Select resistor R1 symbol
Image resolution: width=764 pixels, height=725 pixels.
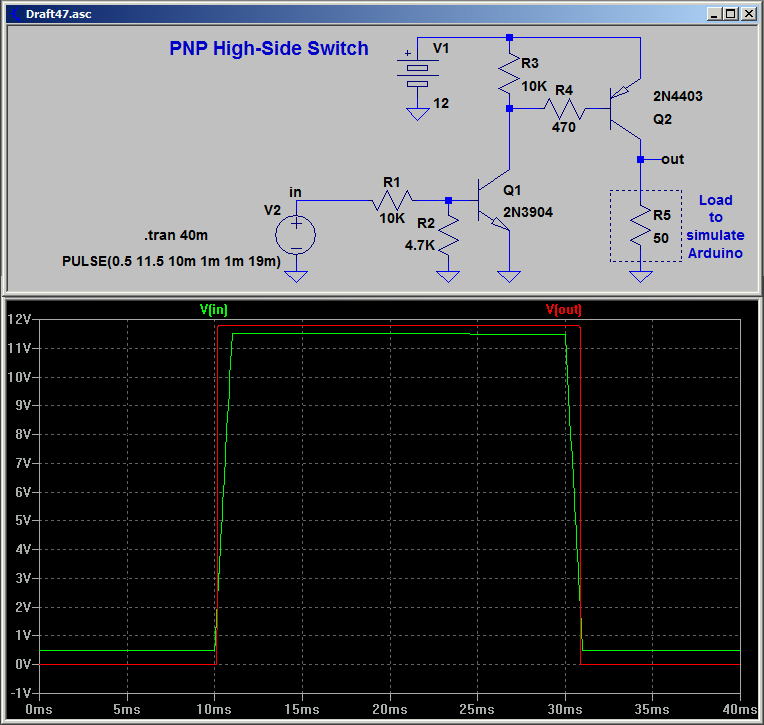coord(392,200)
